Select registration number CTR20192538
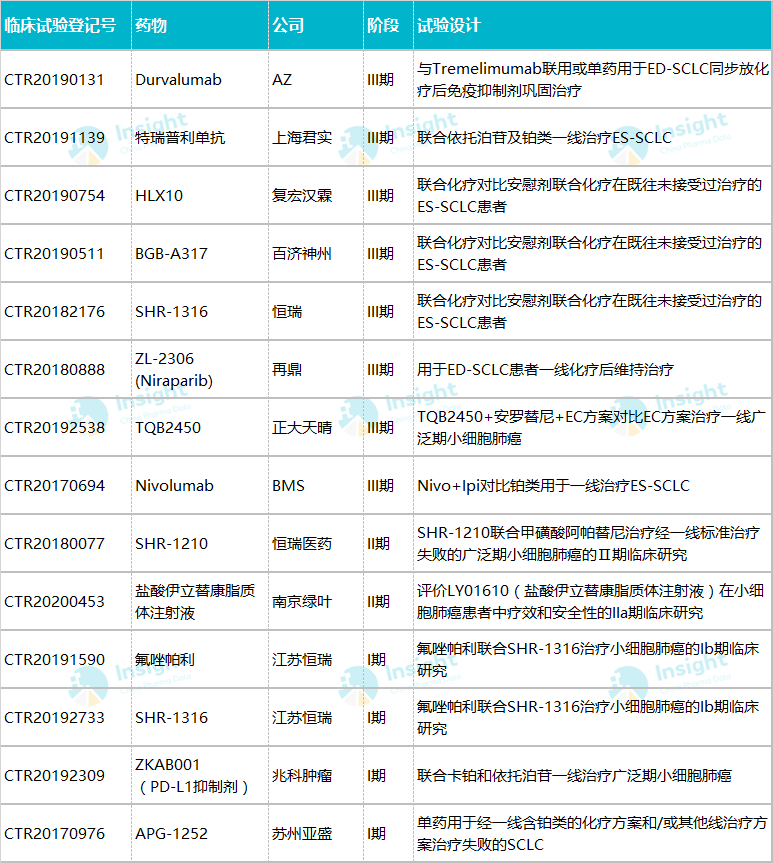The height and width of the screenshot is (863, 773). click(x=54, y=428)
